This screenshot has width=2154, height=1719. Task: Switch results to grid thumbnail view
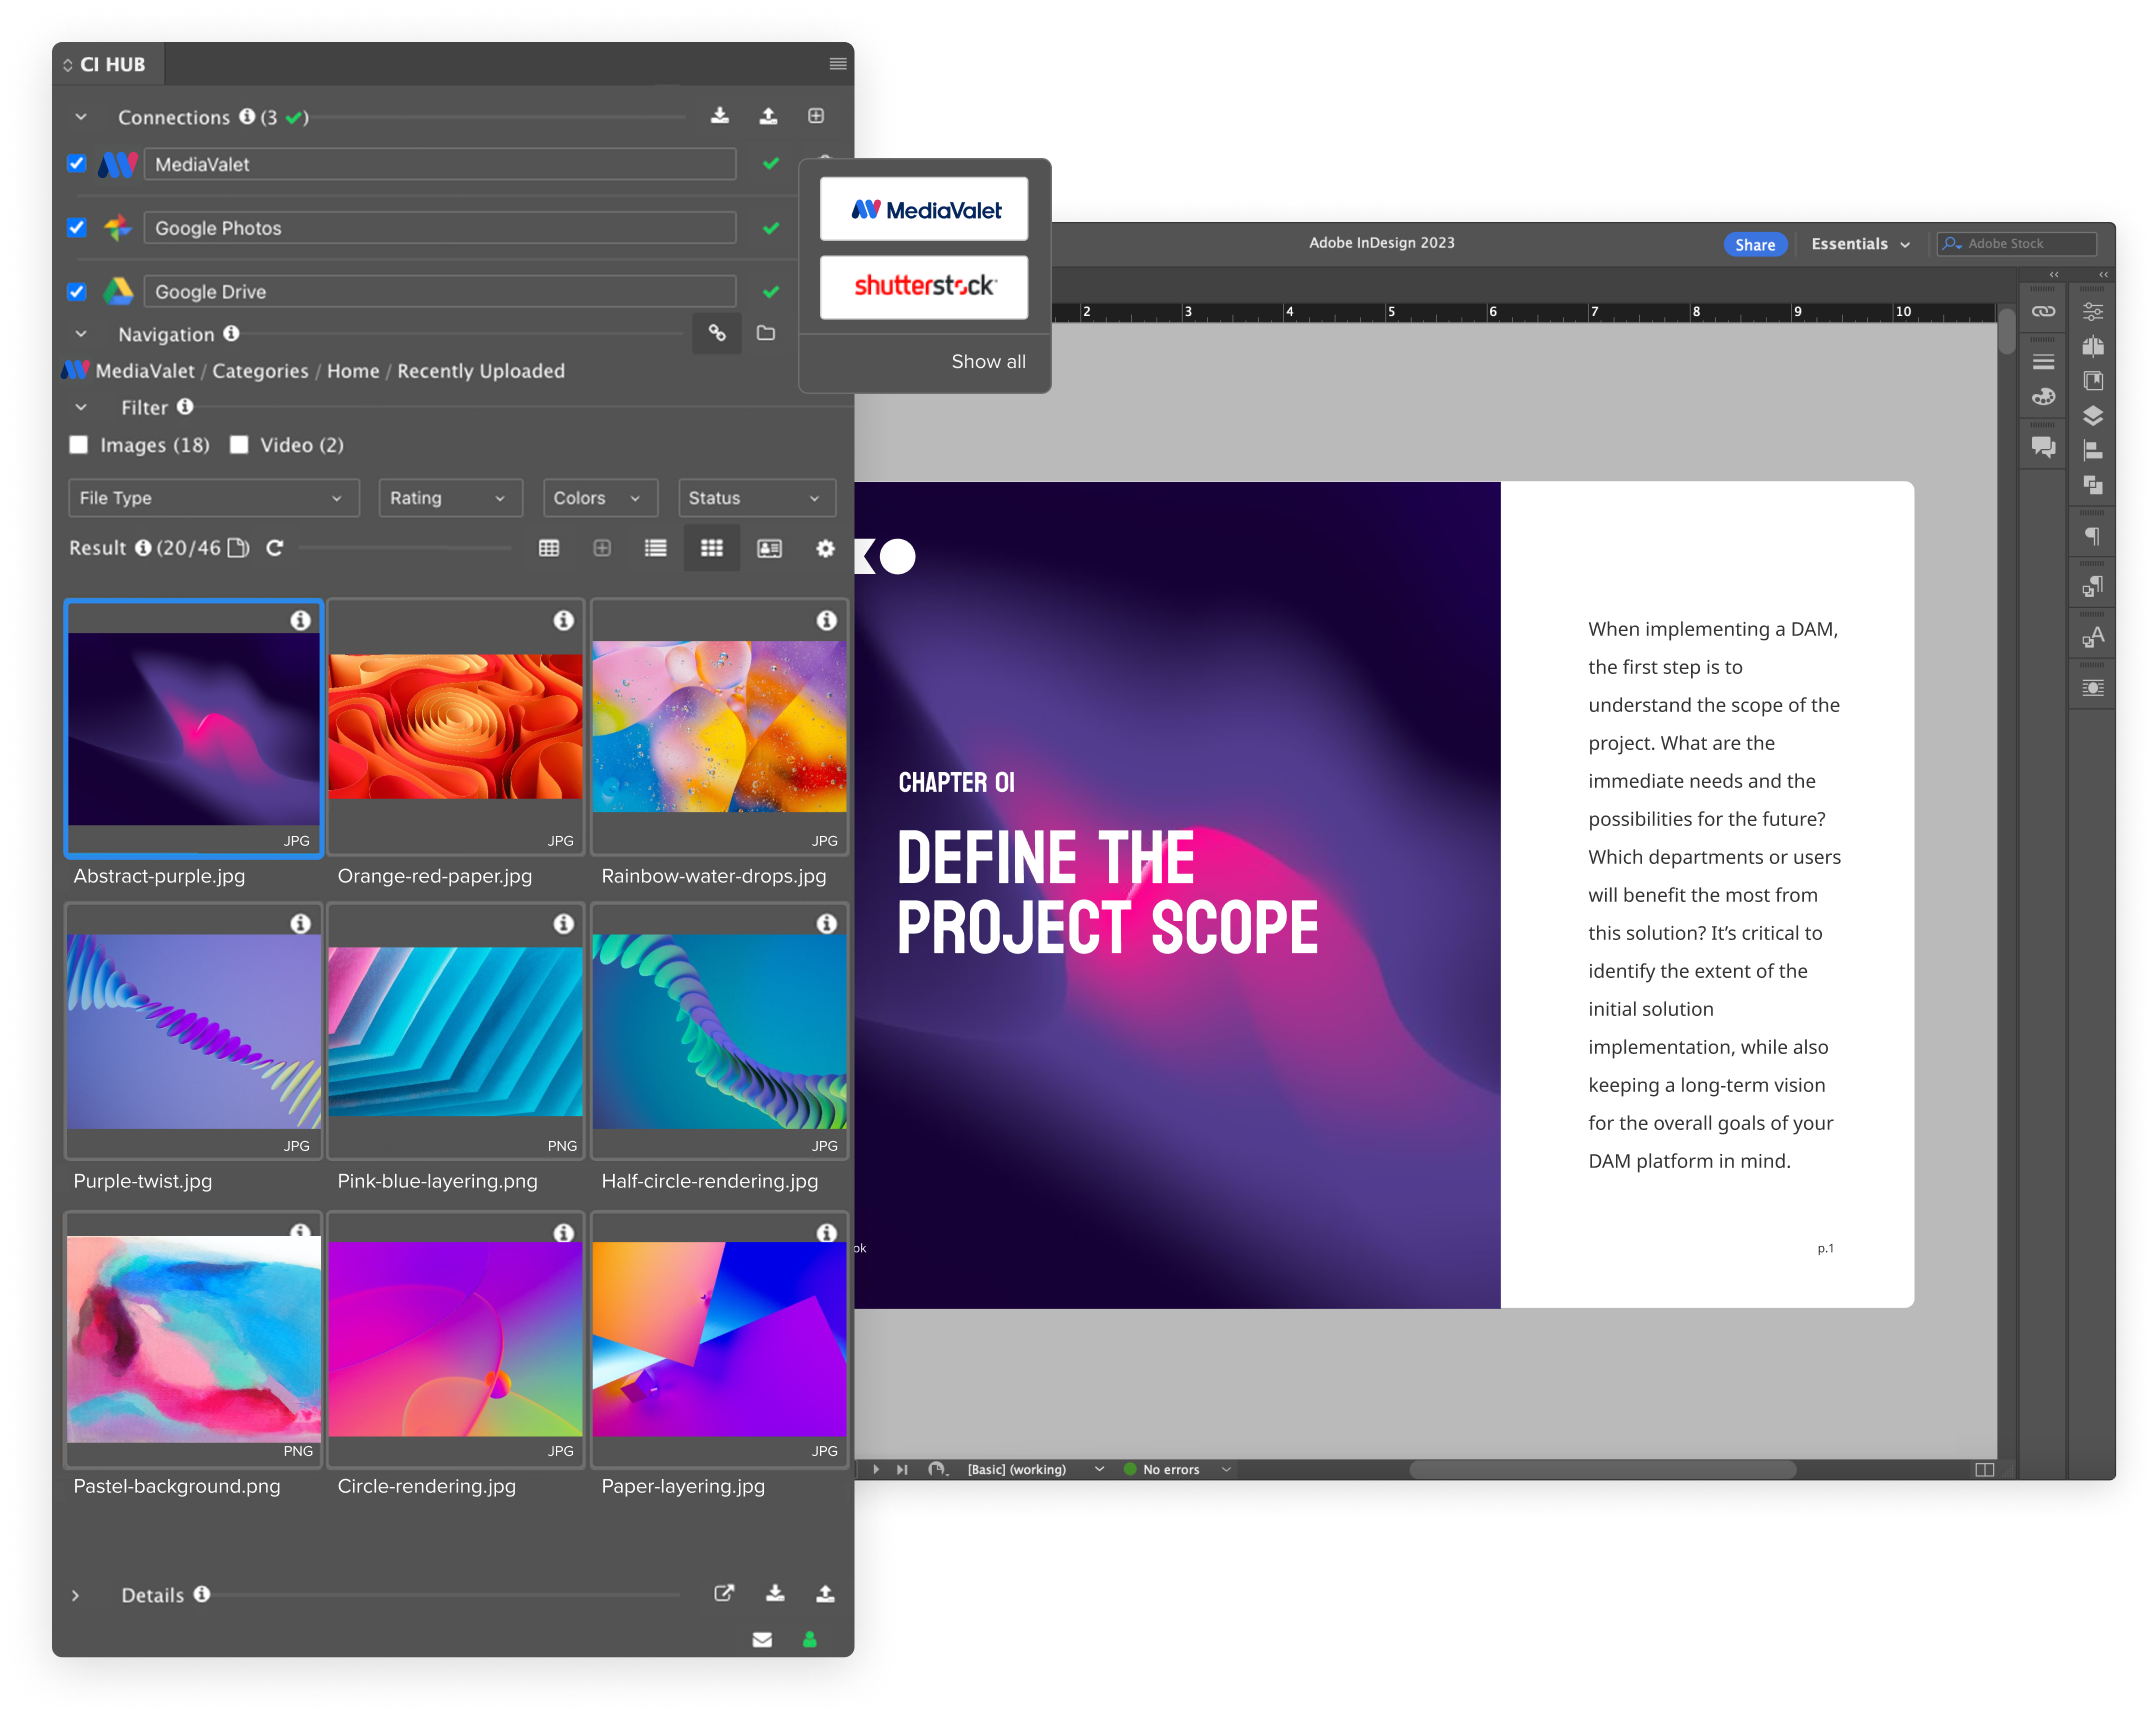click(x=712, y=548)
